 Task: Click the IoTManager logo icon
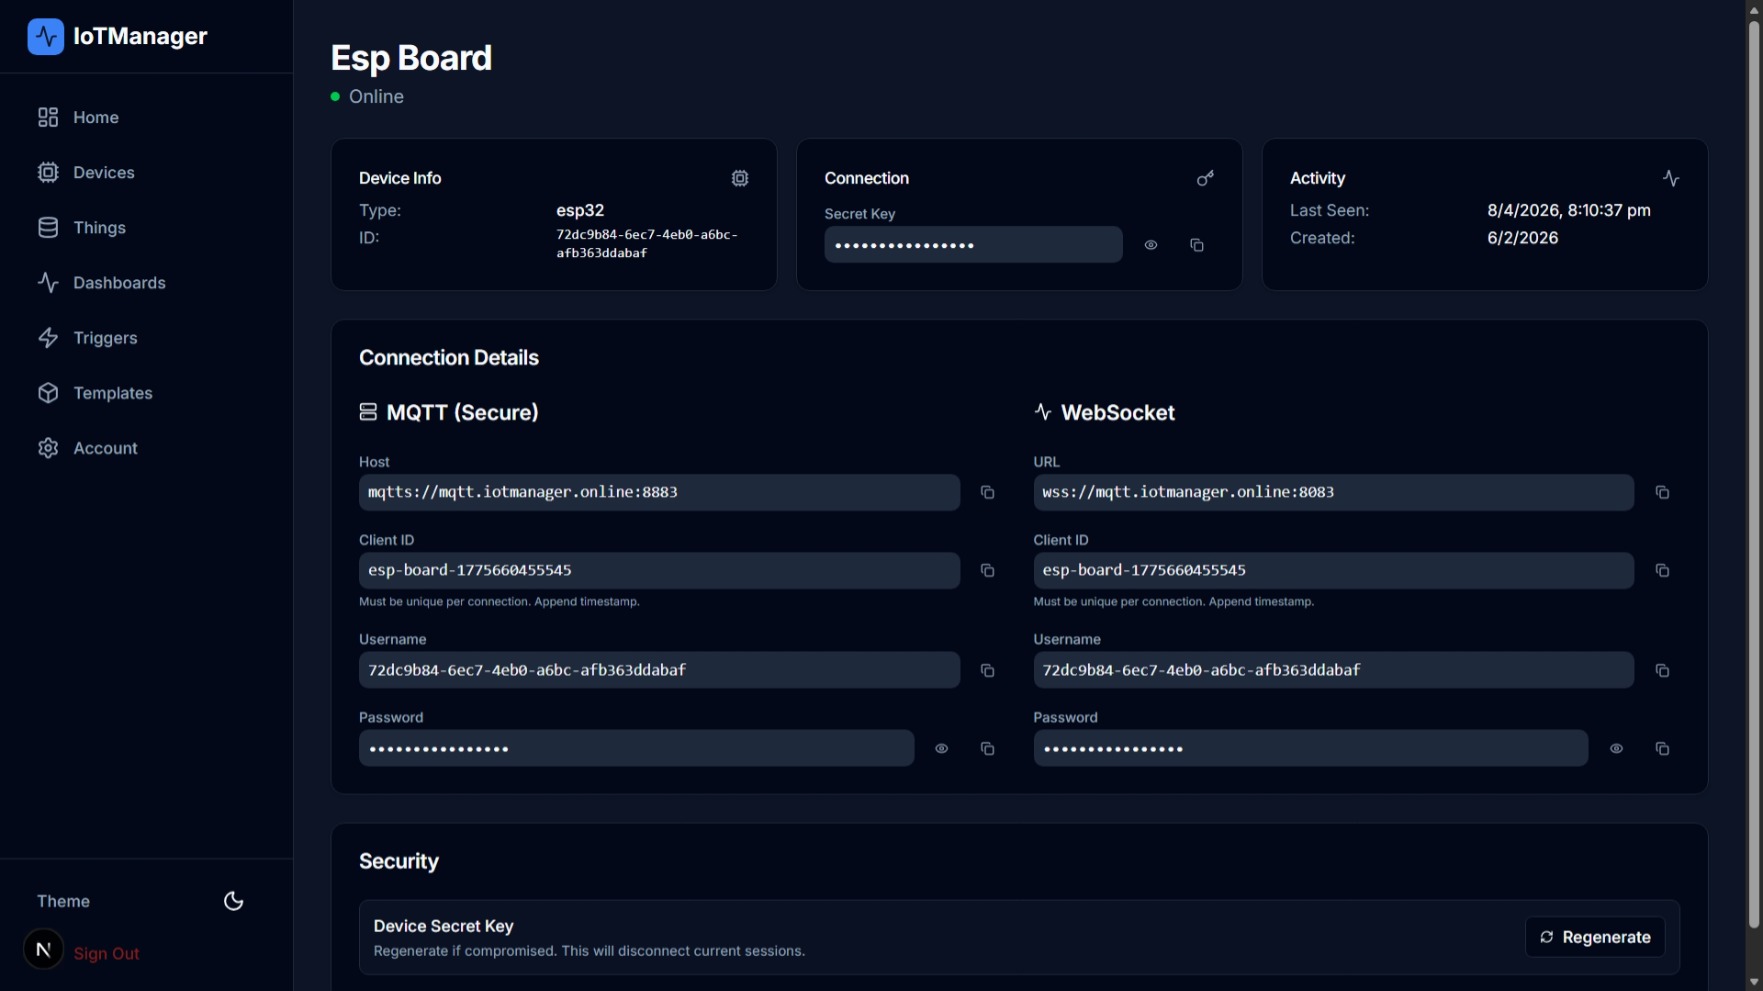tap(45, 36)
